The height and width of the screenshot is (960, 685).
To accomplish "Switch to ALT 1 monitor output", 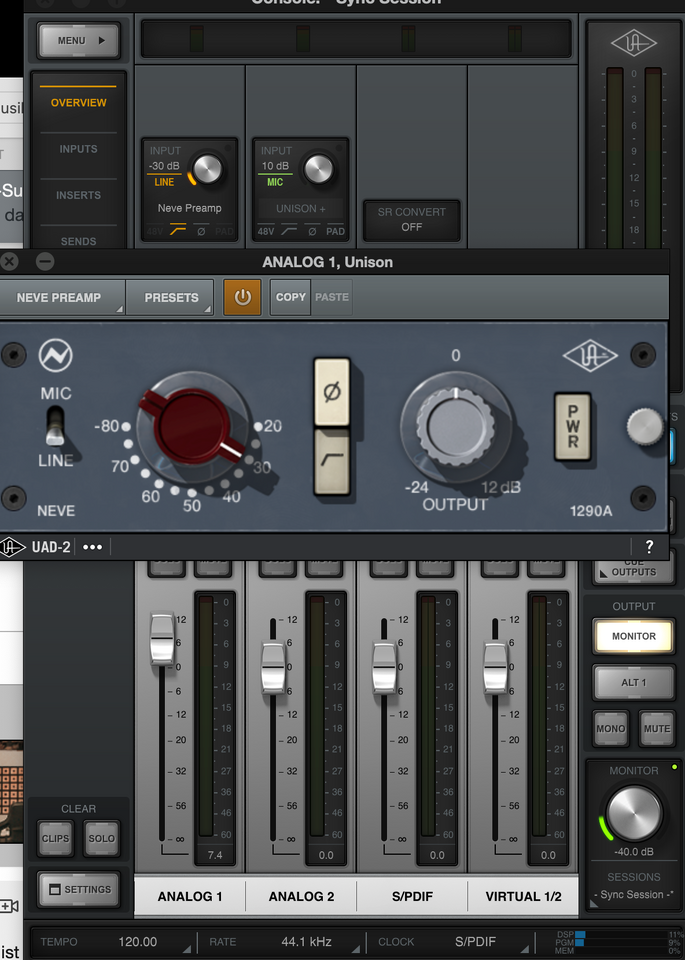I will [634, 682].
